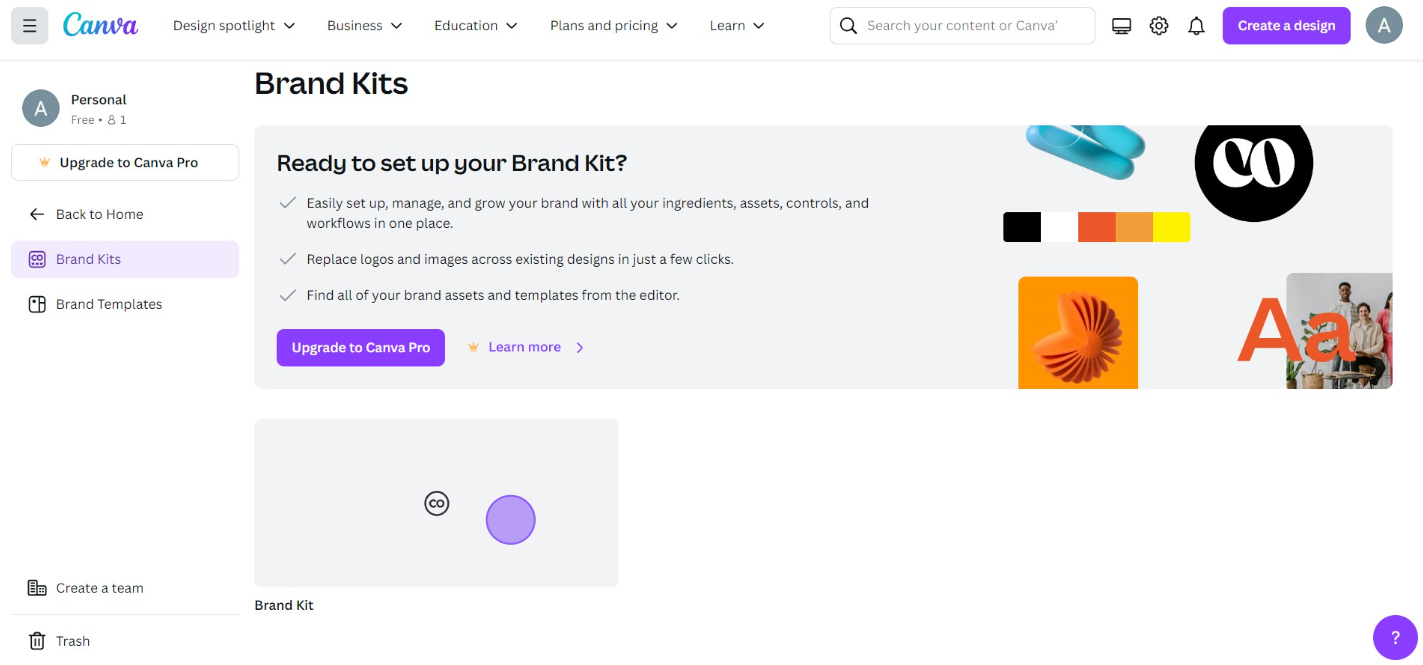Click the purple help question mark button
Viewport: 1423px width, 665px height.
1395,637
